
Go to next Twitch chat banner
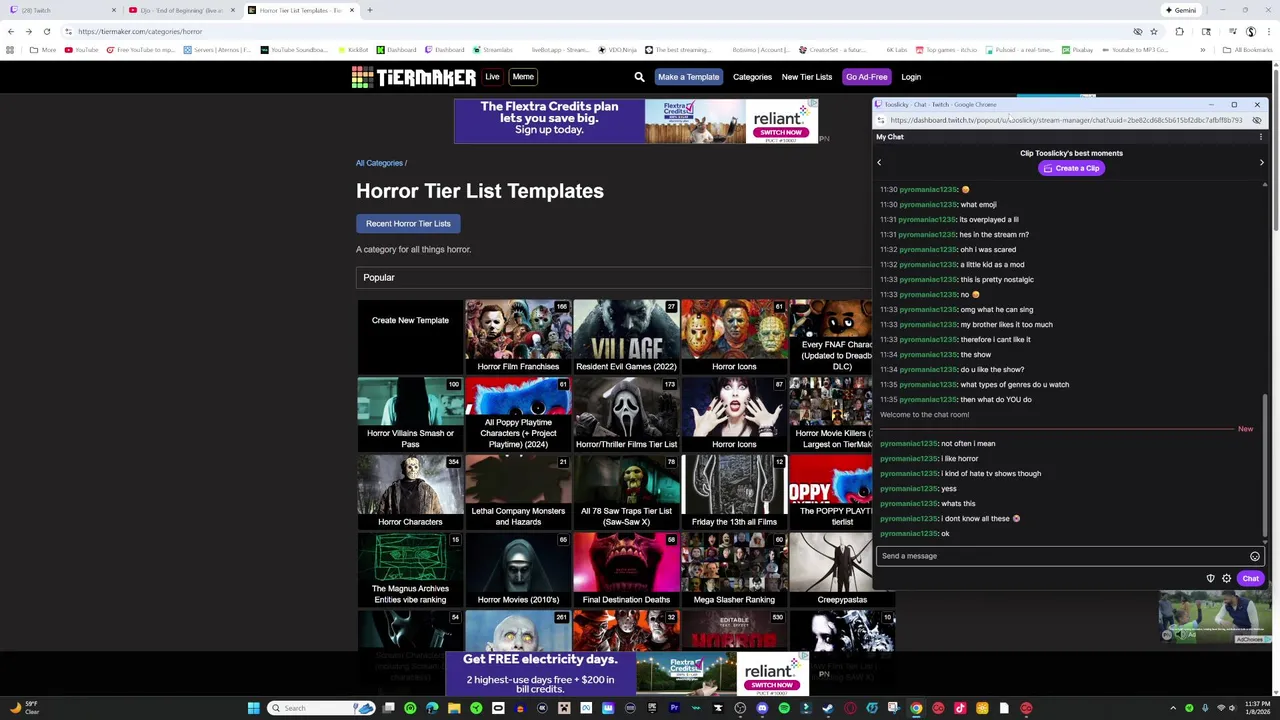pyautogui.click(x=1261, y=162)
